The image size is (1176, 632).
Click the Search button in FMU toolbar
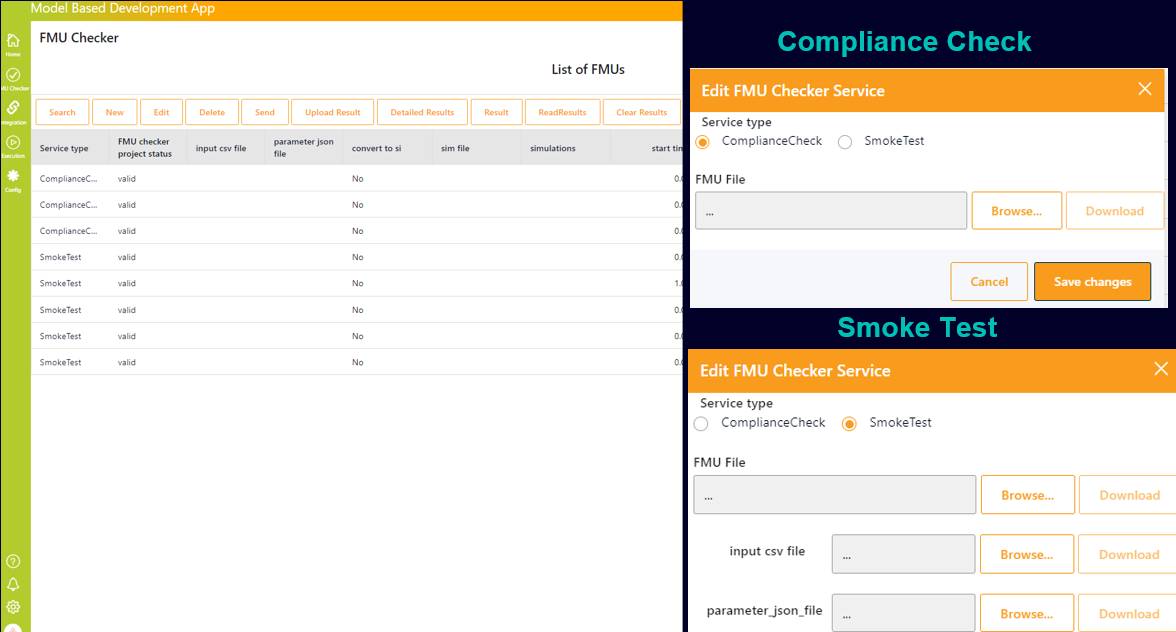click(x=62, y=112)
